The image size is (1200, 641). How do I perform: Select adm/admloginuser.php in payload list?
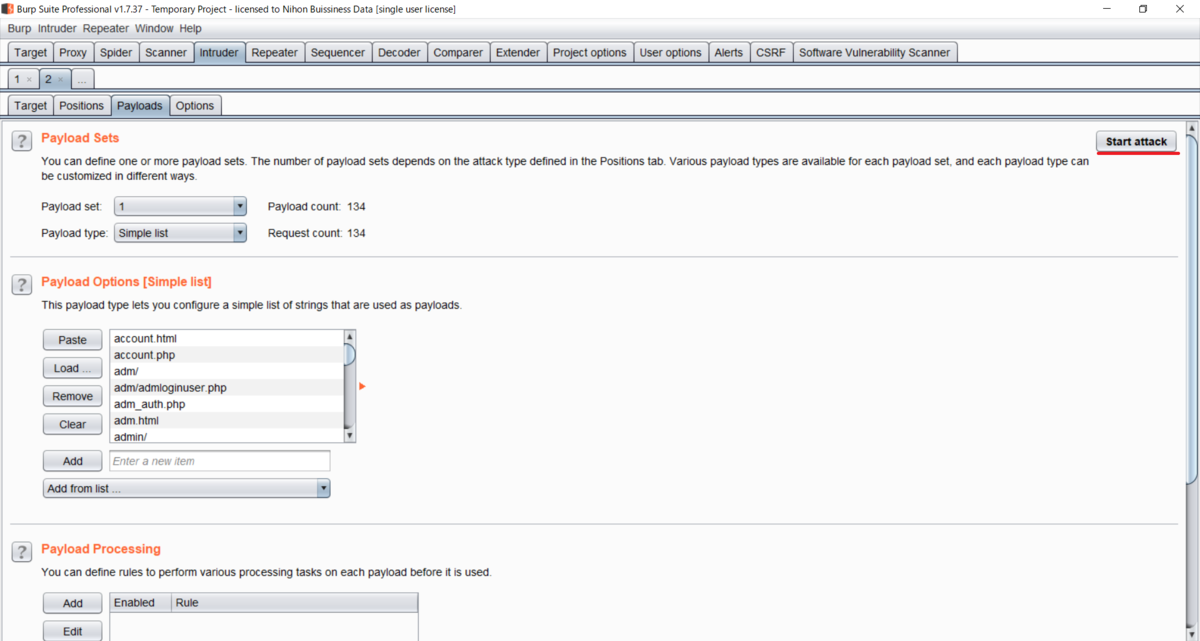coord(226,387)
